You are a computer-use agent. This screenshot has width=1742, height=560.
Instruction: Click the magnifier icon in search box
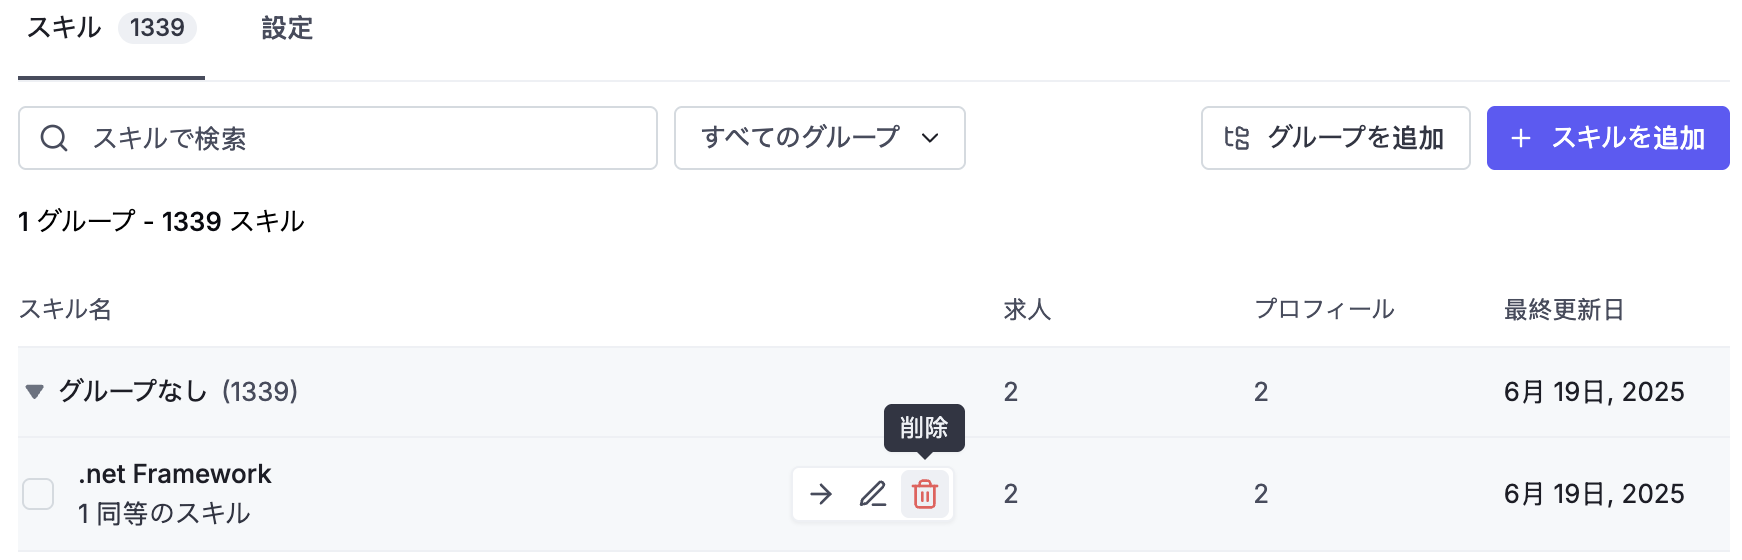tap(54, 138)
